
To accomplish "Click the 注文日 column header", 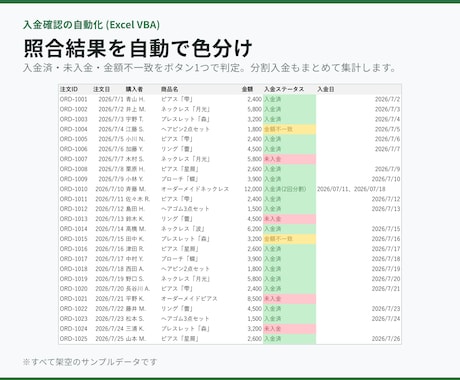I will tap(102, 89).
